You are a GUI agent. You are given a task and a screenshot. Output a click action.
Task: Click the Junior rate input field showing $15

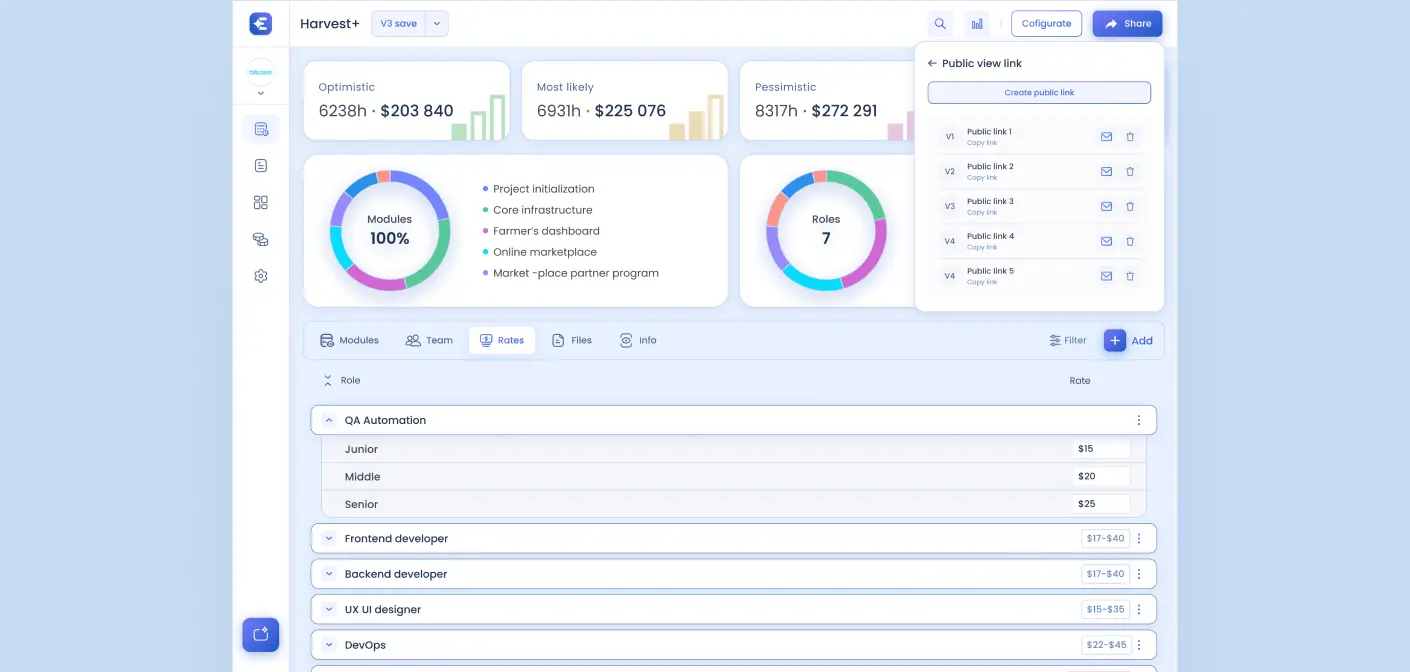coord(1101,449)
